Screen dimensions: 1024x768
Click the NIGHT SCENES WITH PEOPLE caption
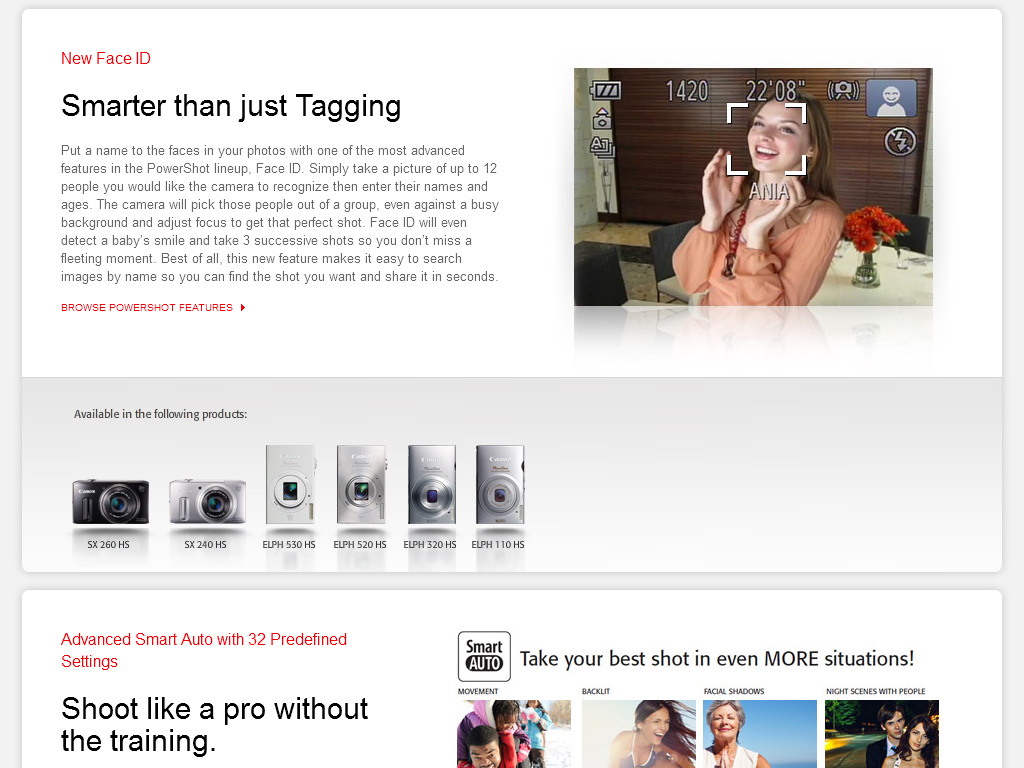[876, 691]
